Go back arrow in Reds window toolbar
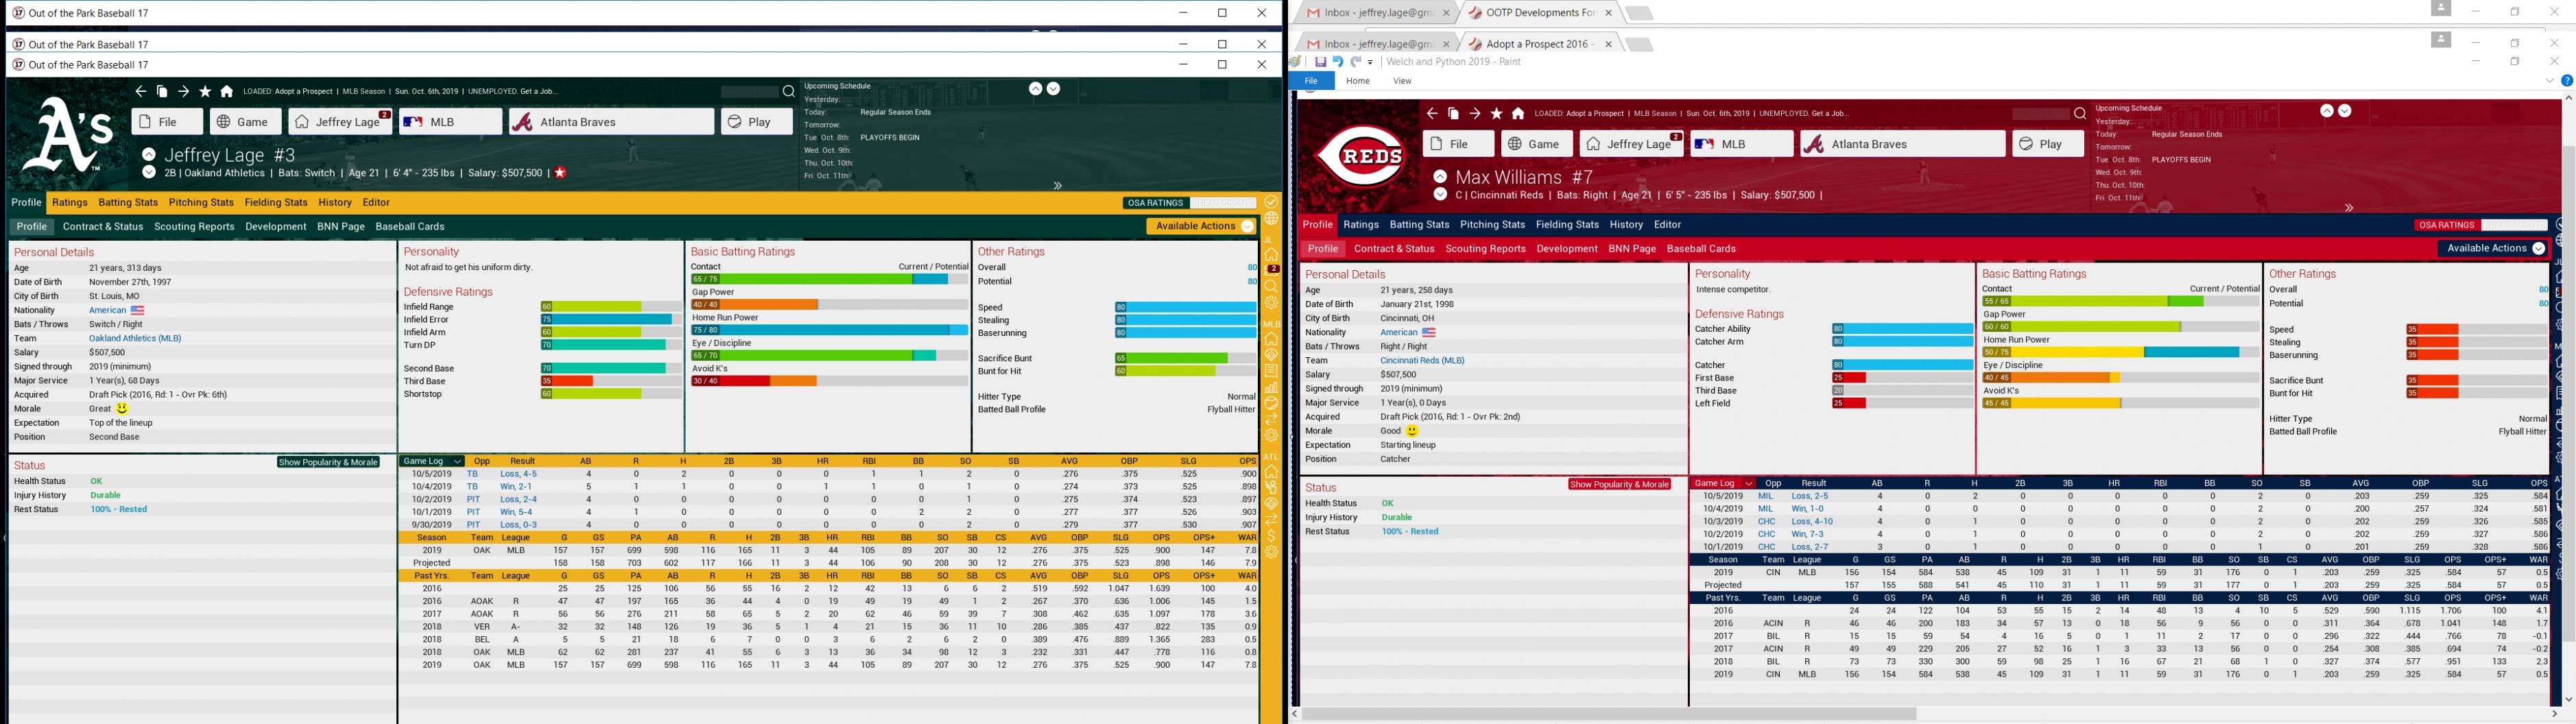Image resolution: width=2576 pixels, height=724 pixels. (1432, 114)
